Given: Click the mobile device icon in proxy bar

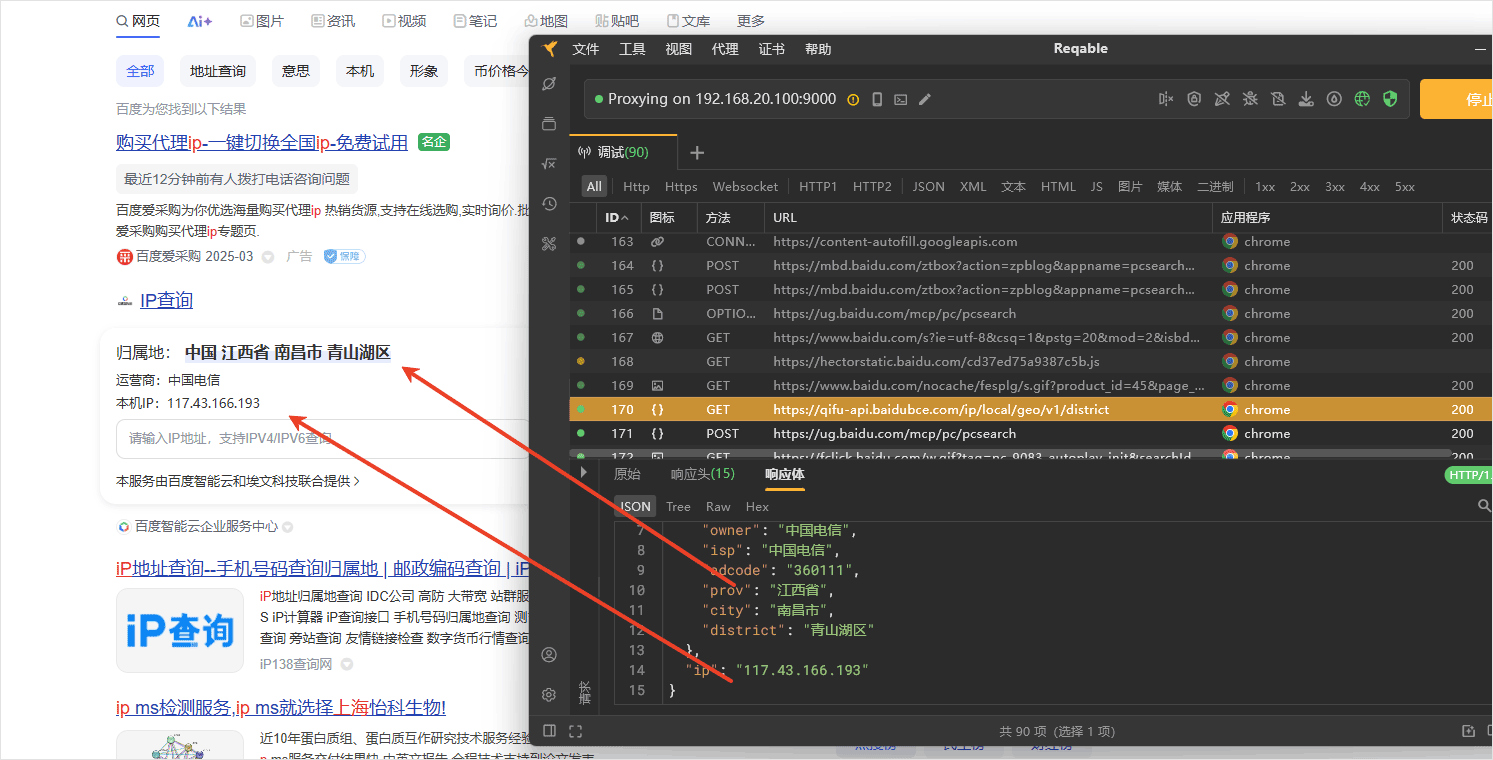Looking at the screenshot, I should coord(877,99).
